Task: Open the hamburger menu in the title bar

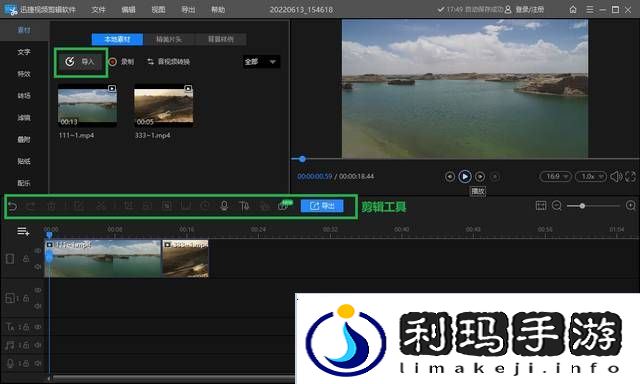Action: (589, 9)
